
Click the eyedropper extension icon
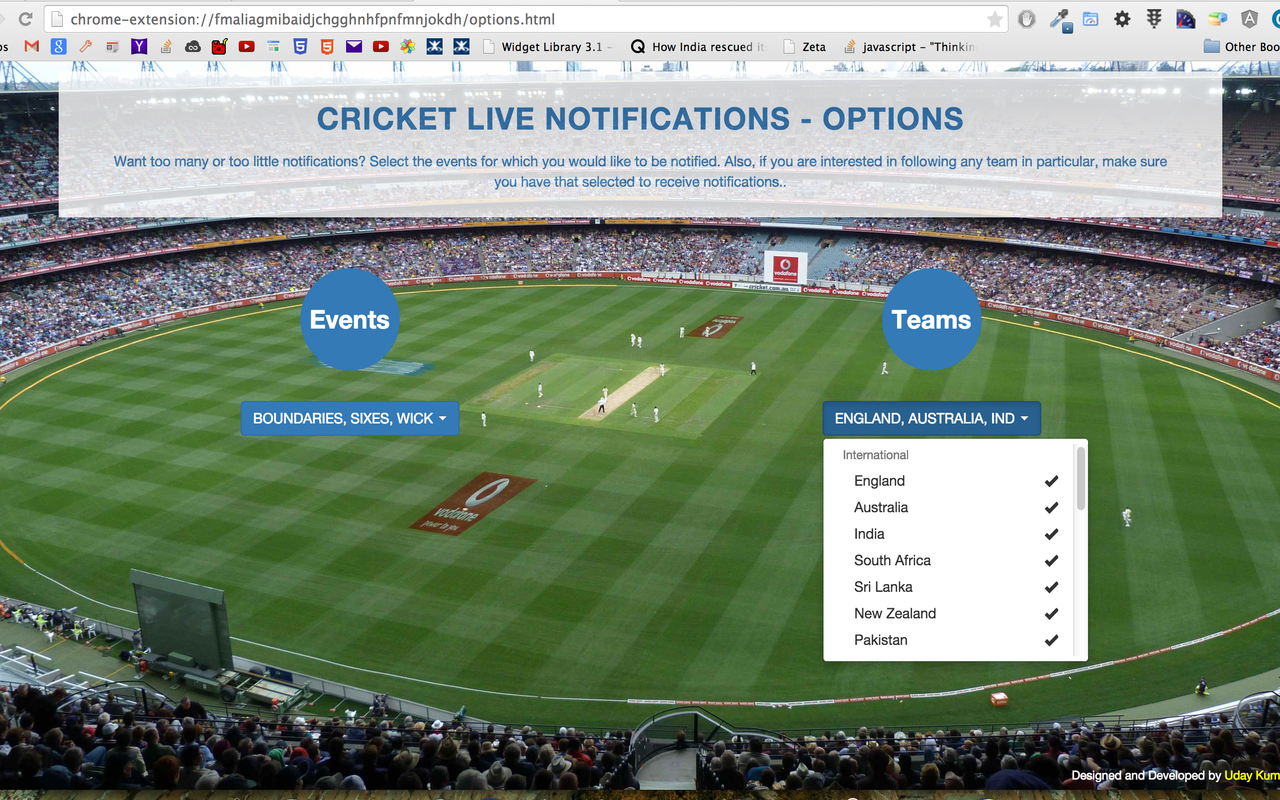pyautogui.click(x=1060, y=20)
